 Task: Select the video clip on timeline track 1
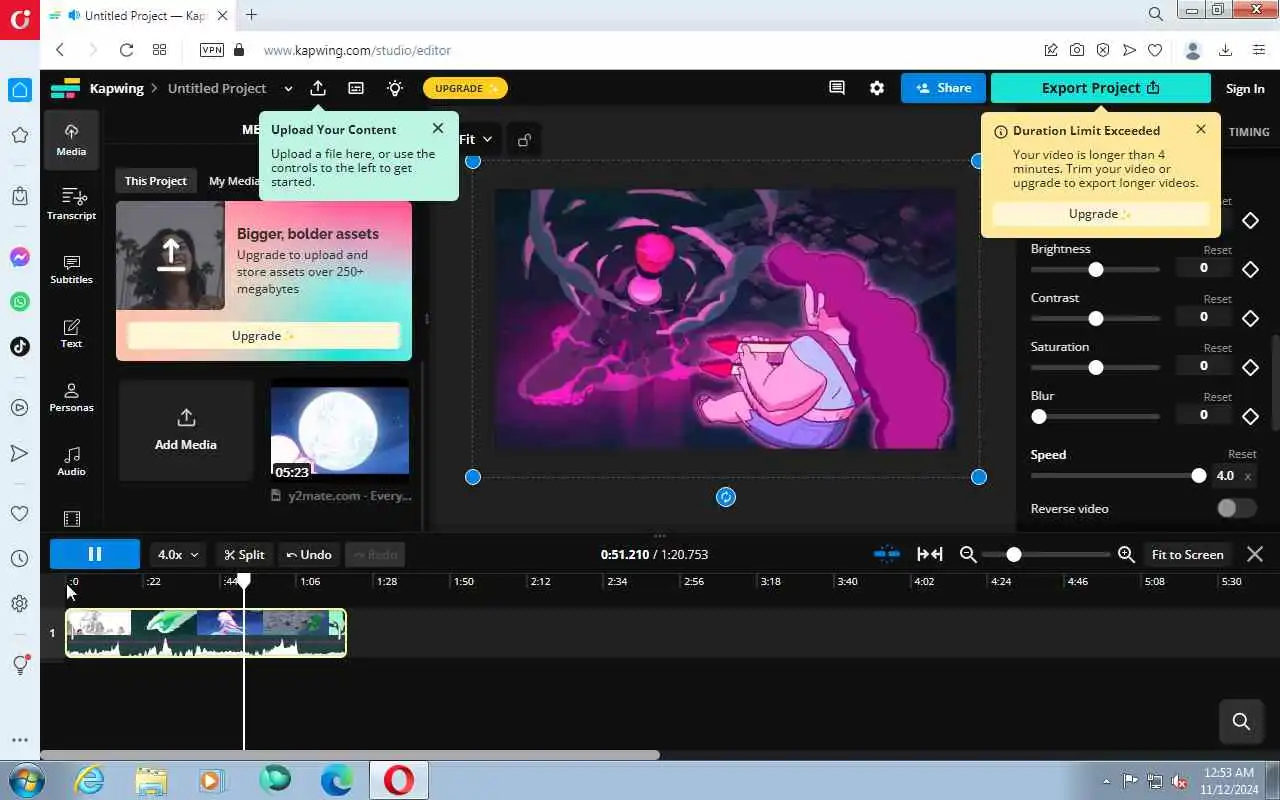(206, 633)
